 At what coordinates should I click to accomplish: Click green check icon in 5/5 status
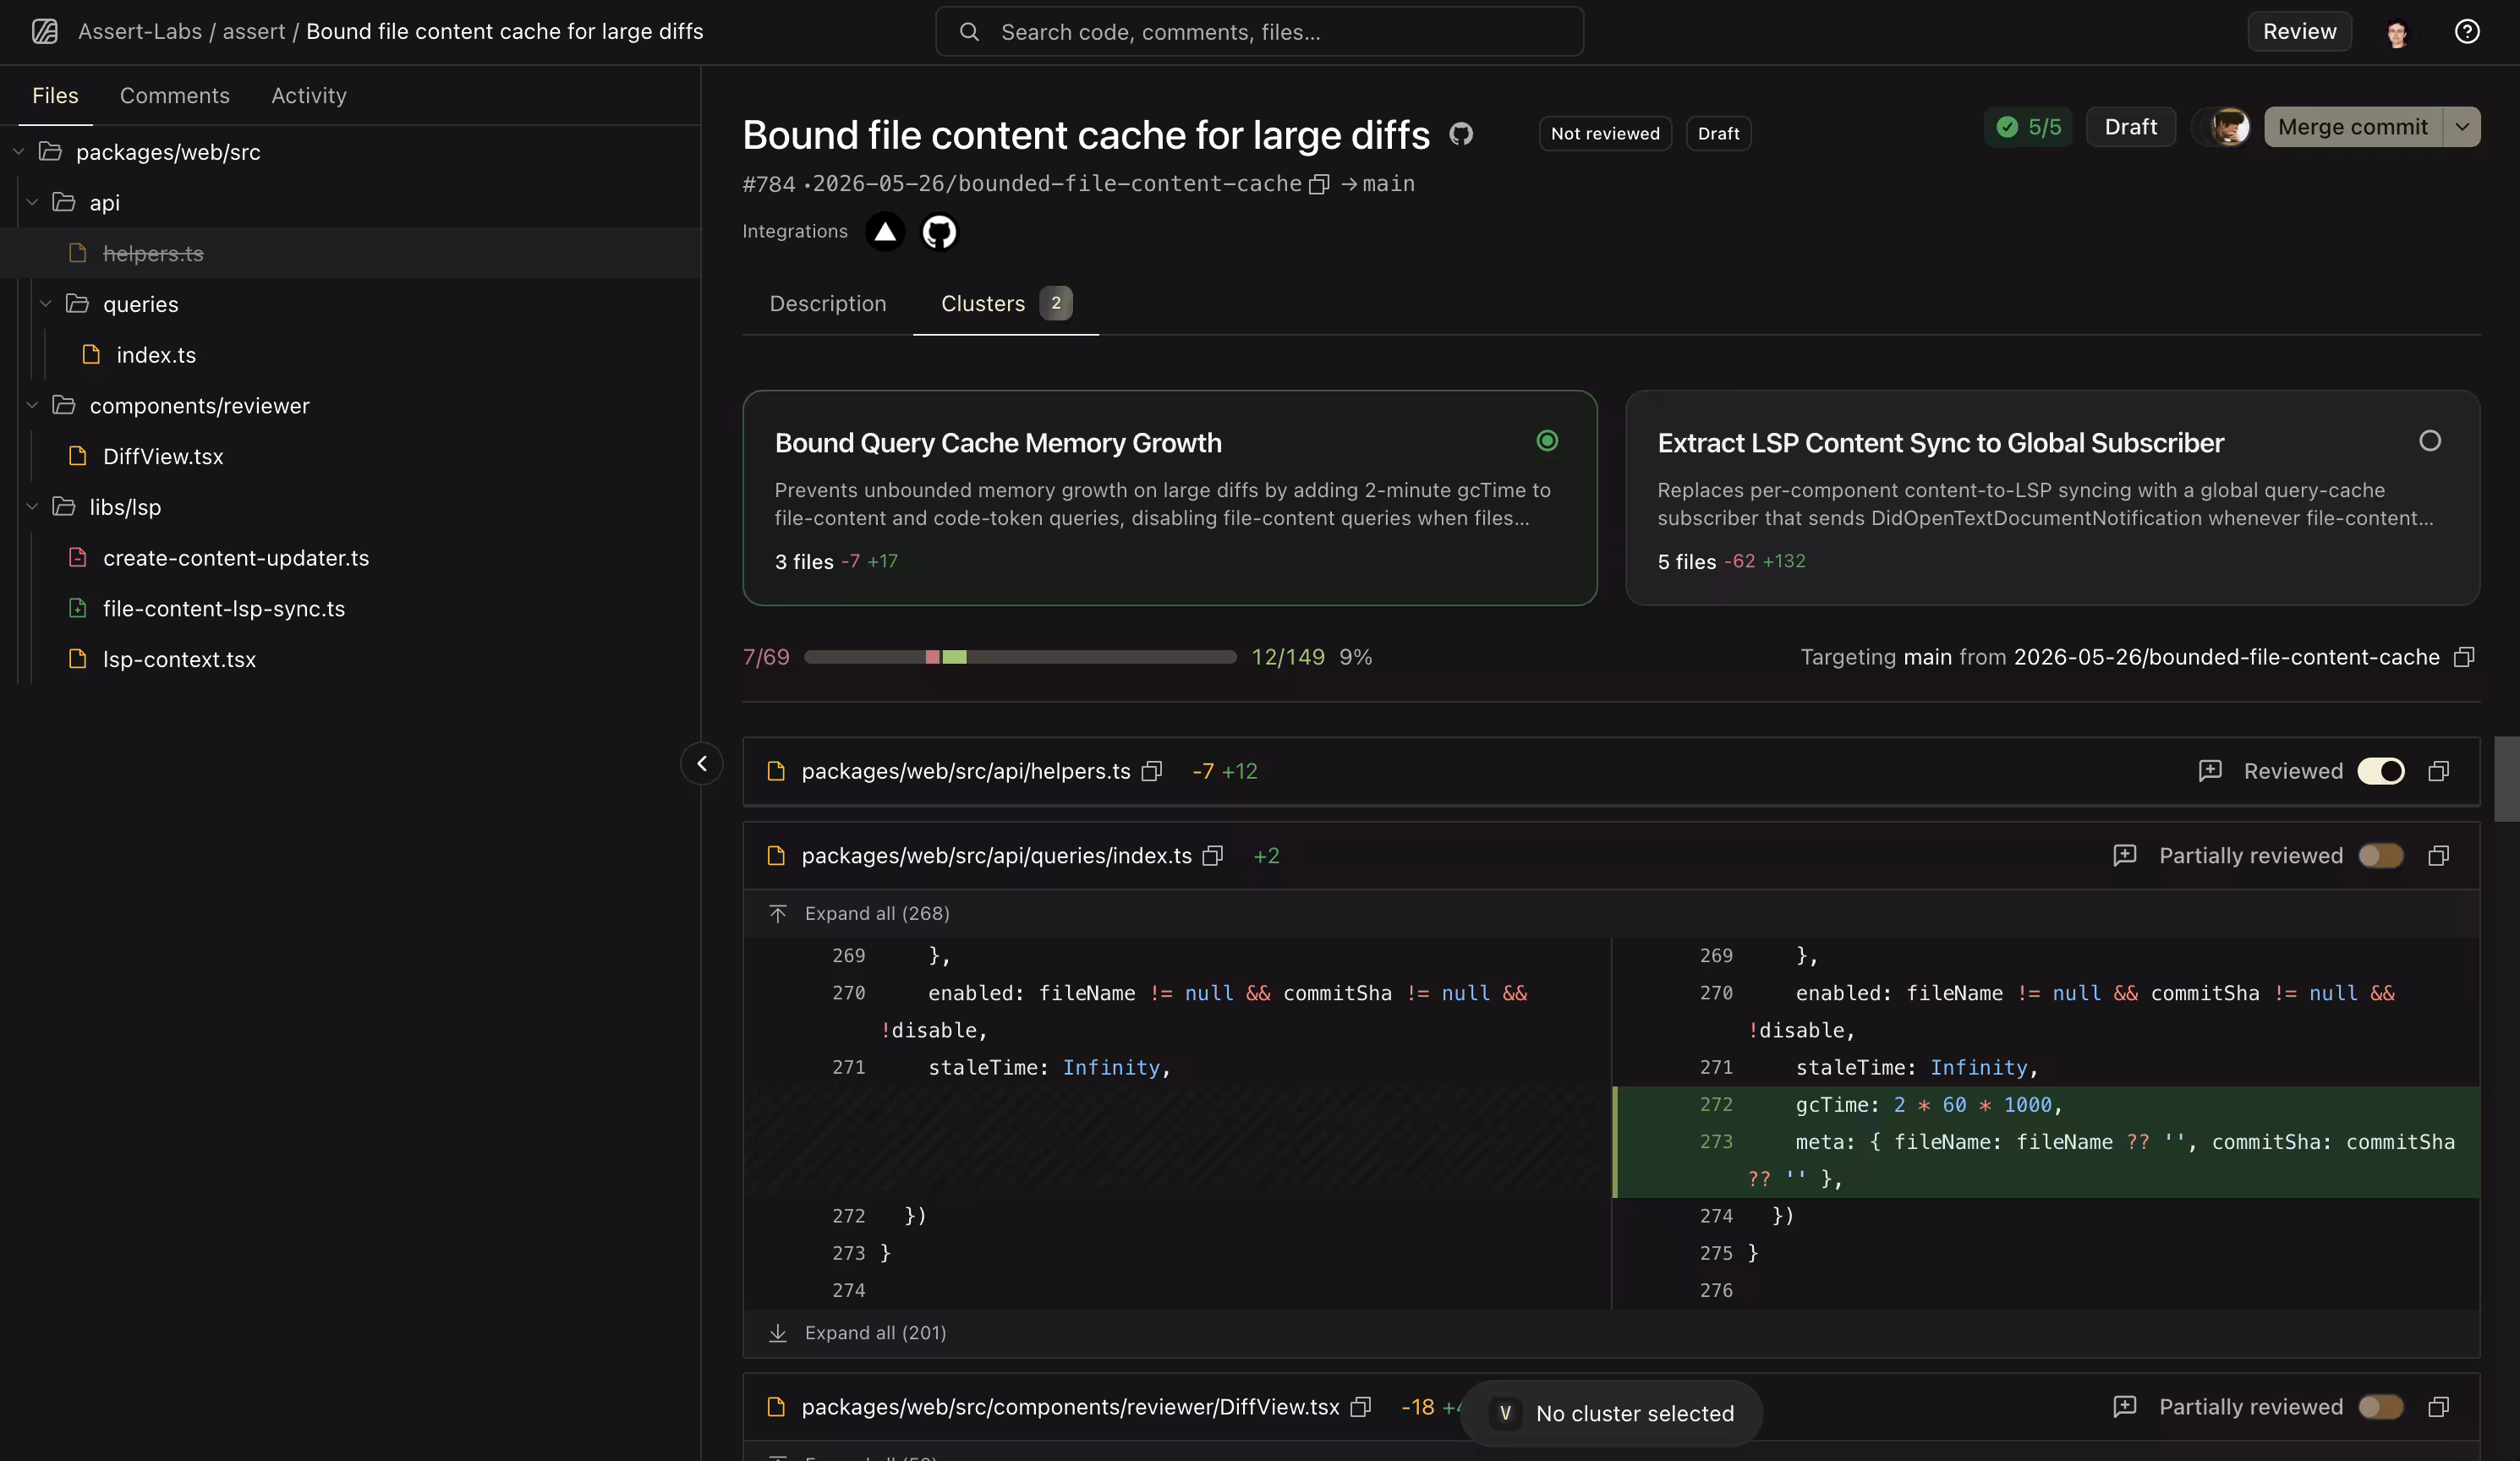click(x=2007, y=127)
